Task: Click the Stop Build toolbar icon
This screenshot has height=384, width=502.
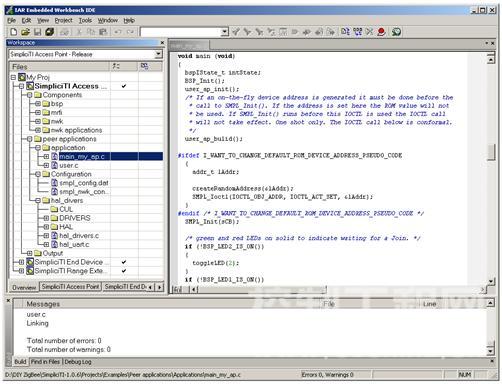Action: 369,32
